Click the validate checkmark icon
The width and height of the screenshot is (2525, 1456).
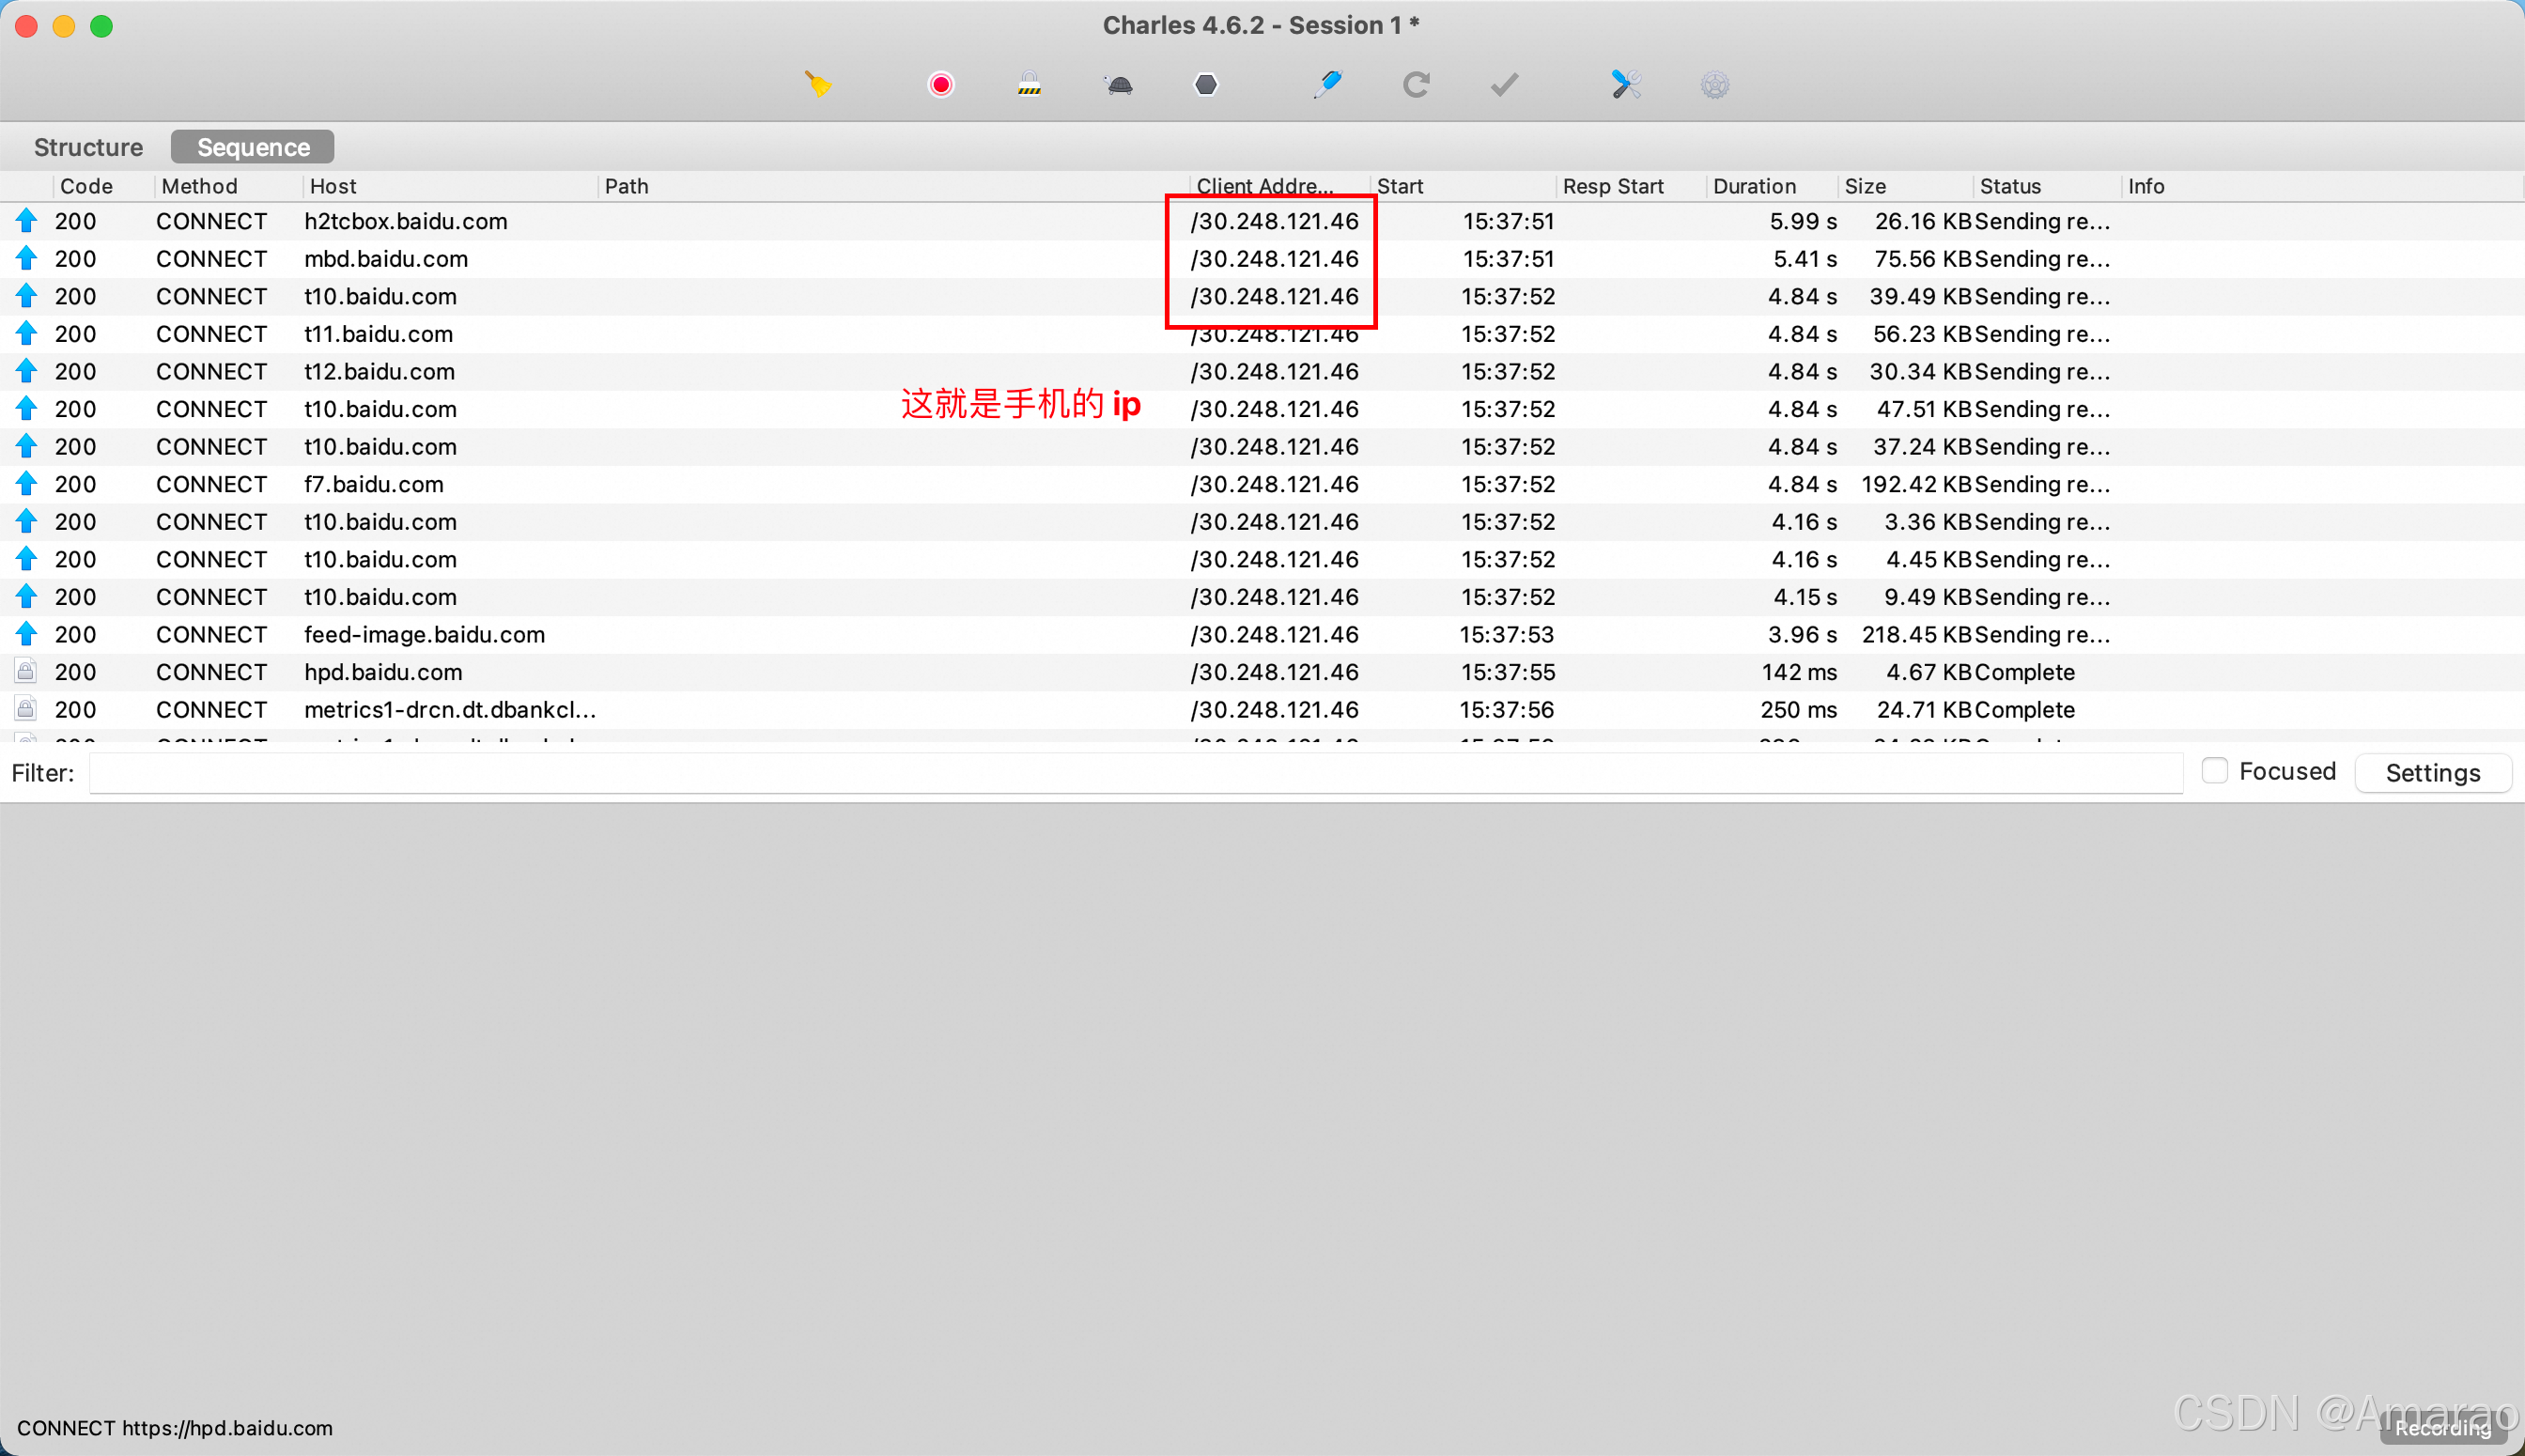tap(1504, 85)
